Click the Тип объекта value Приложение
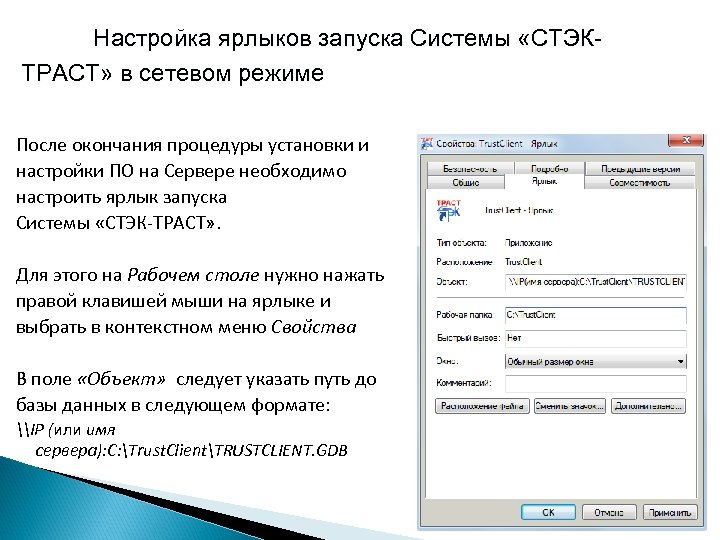The width and height of the screenshot is (720, 540). 529,242
